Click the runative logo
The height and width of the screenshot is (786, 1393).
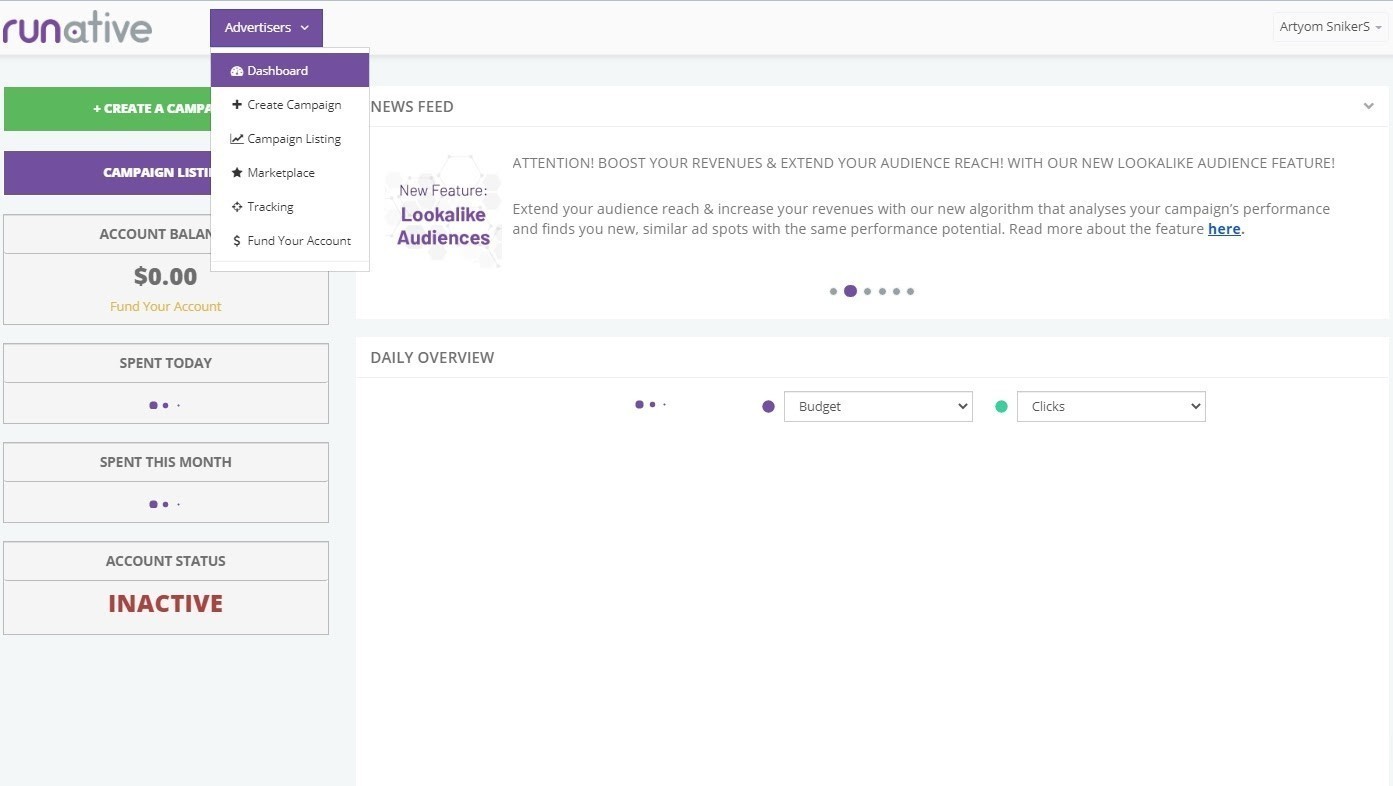[77, 28]
